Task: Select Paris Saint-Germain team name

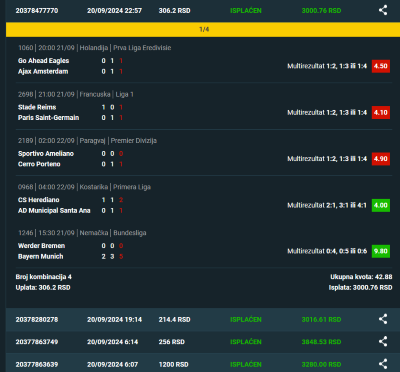Action: 48,118
